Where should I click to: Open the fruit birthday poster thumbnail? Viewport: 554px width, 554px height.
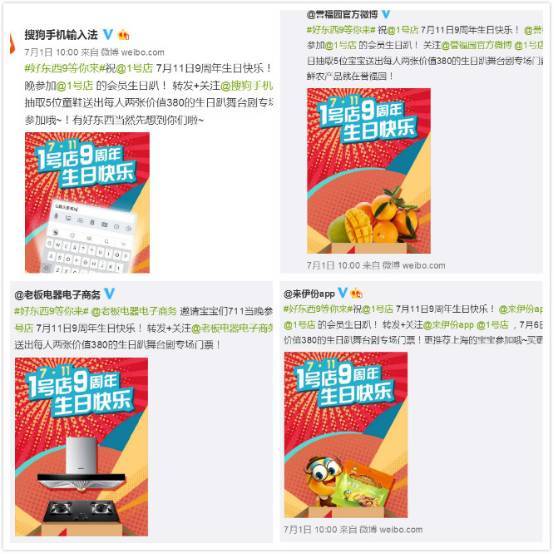click(369, 171)
